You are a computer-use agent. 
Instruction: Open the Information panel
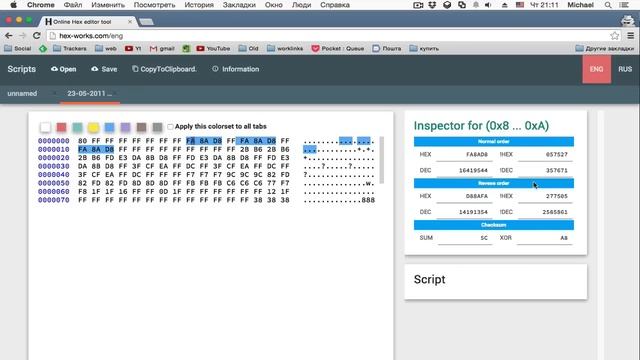(236, 69)
